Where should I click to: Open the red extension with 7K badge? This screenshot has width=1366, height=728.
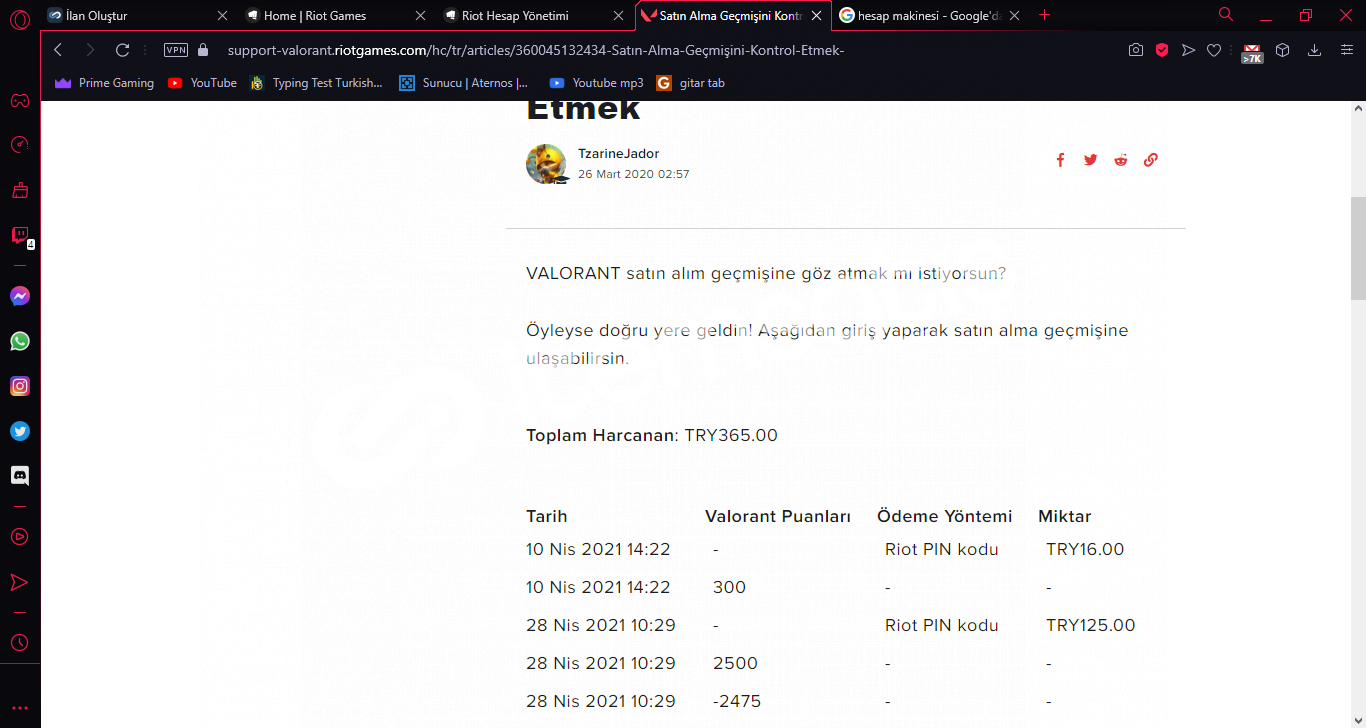pos(1252,53)
